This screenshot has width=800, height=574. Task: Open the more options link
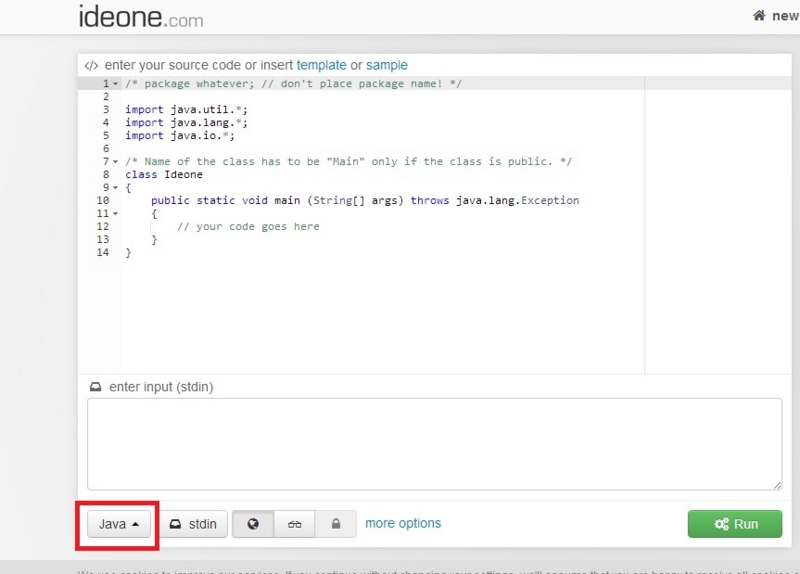(x=403, y=523)
